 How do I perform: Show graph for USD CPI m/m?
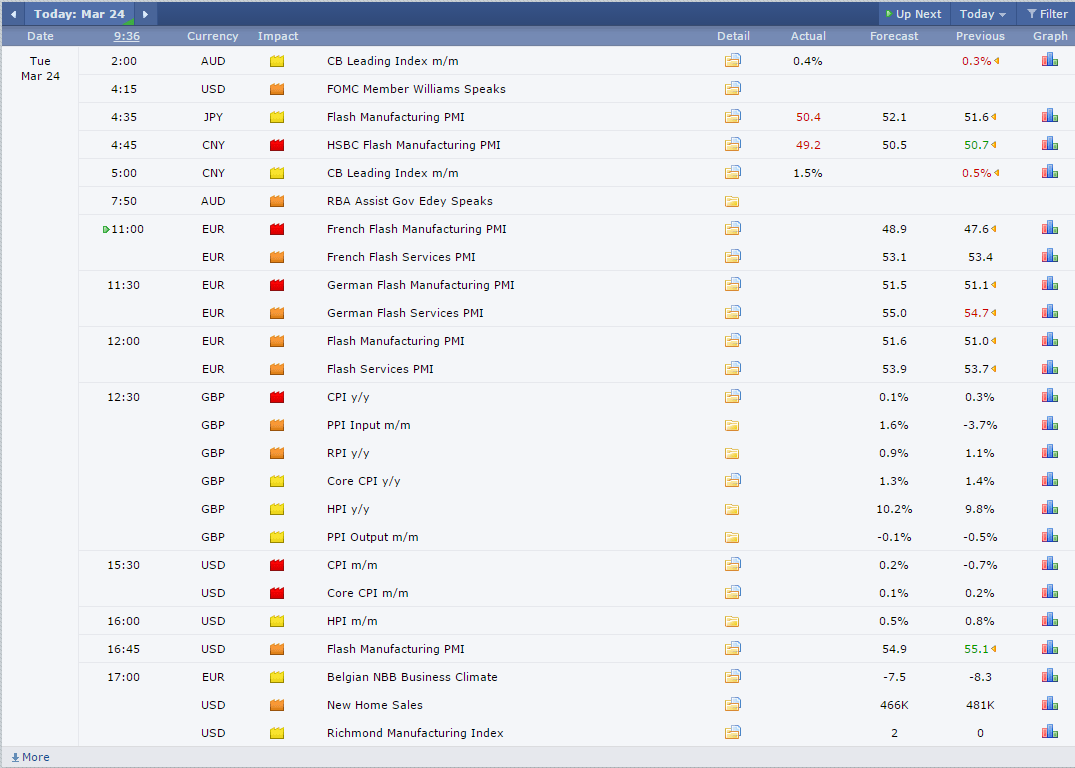[1050, 564]
